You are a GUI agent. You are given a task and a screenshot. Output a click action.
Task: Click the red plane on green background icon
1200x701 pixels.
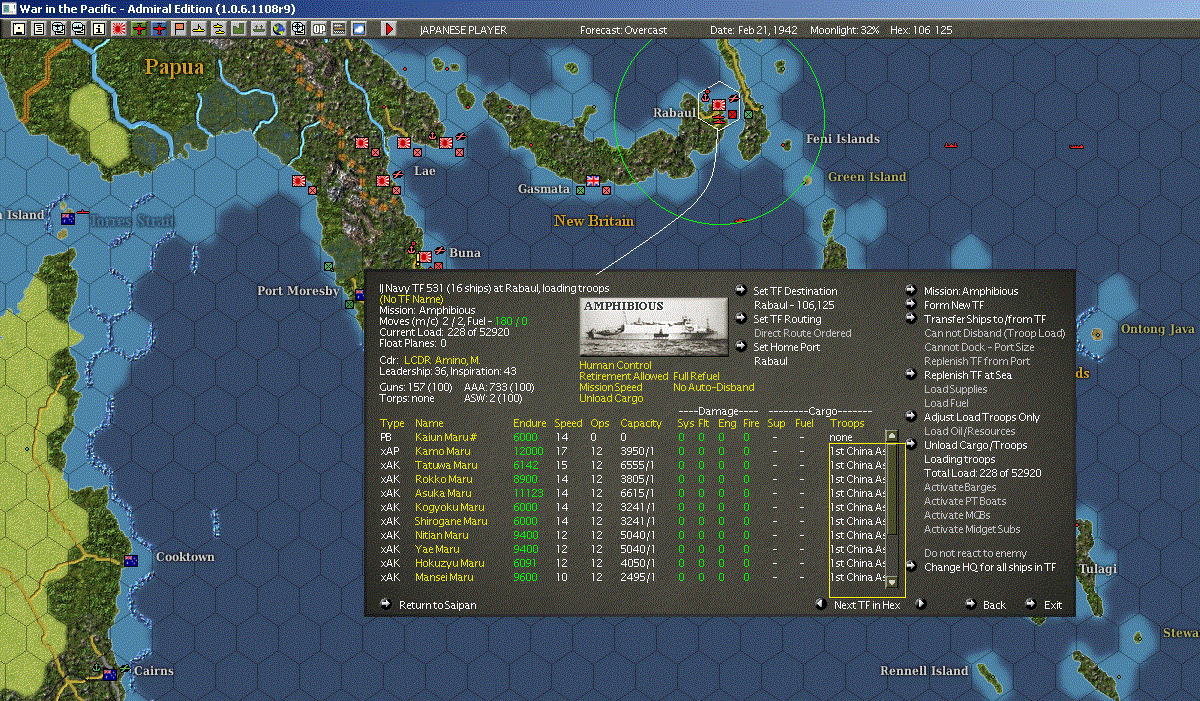[x=139, y=29]
